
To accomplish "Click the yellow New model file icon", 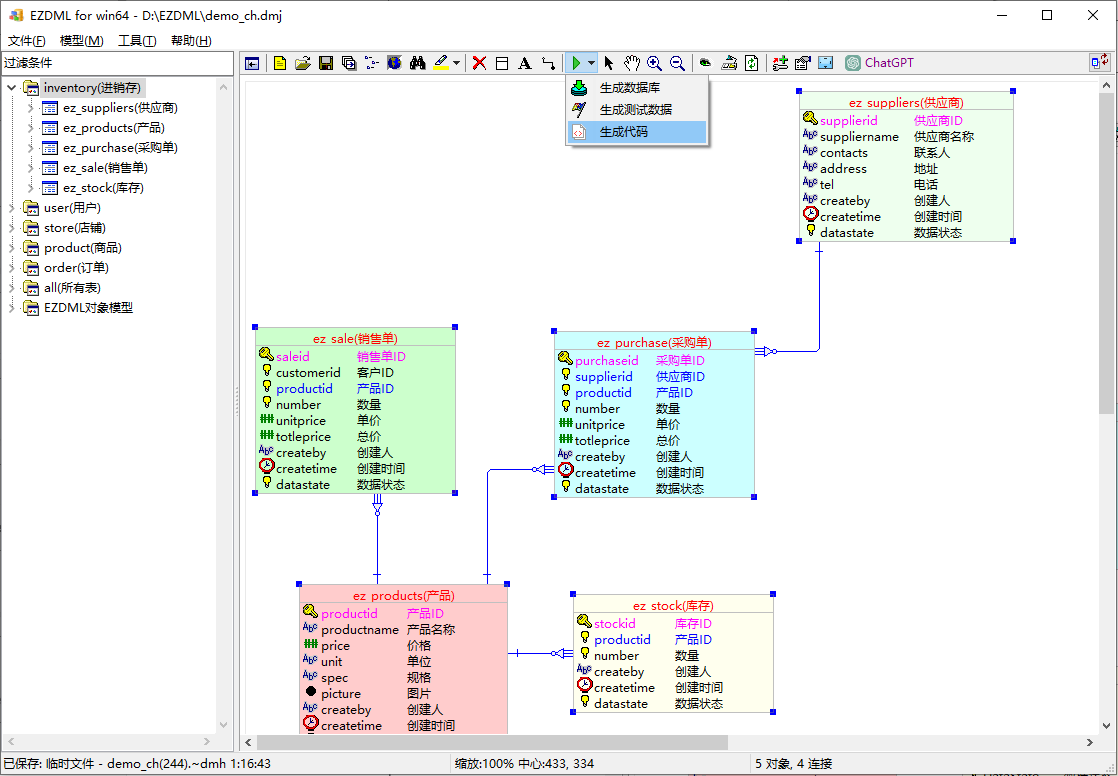I will click(280, 63).
